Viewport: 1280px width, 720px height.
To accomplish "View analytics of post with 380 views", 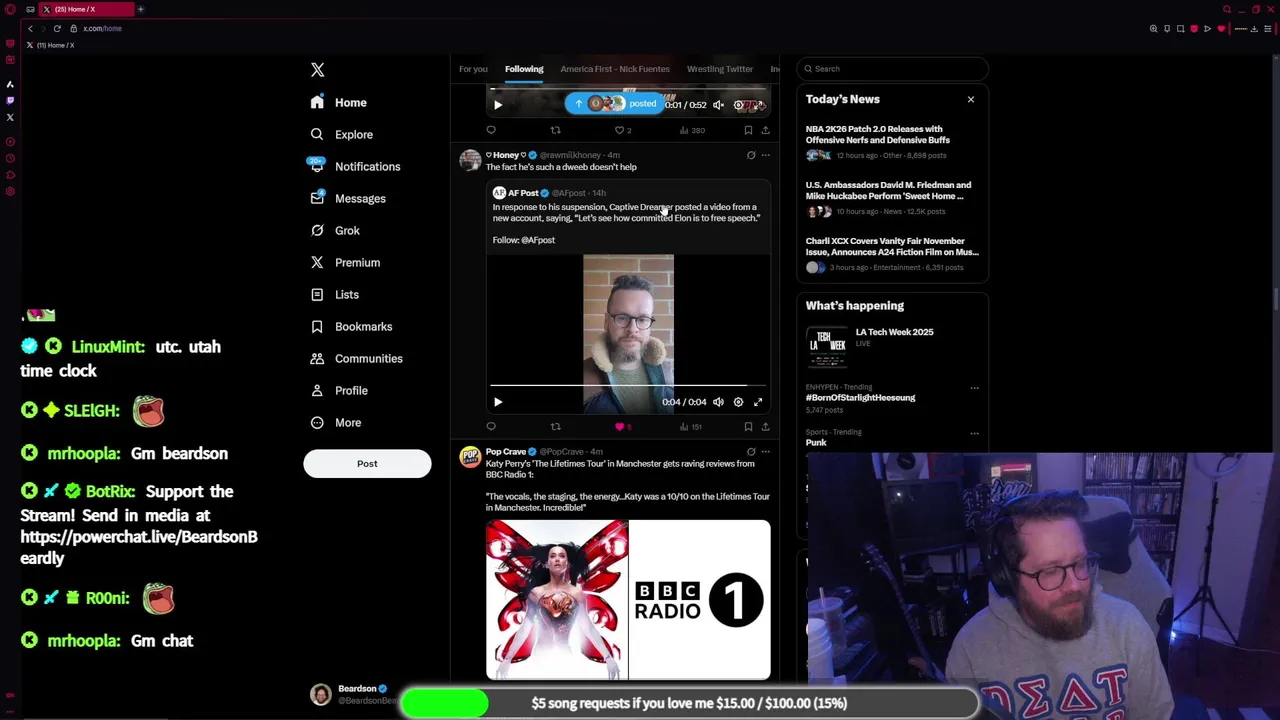I will (692, 130).
